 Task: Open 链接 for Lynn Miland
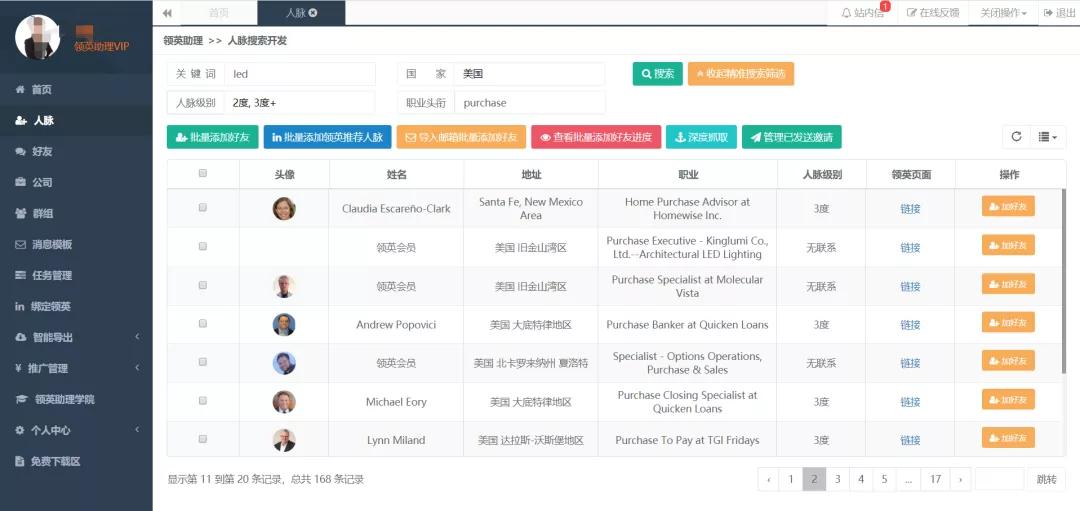[x=910, y=441]
